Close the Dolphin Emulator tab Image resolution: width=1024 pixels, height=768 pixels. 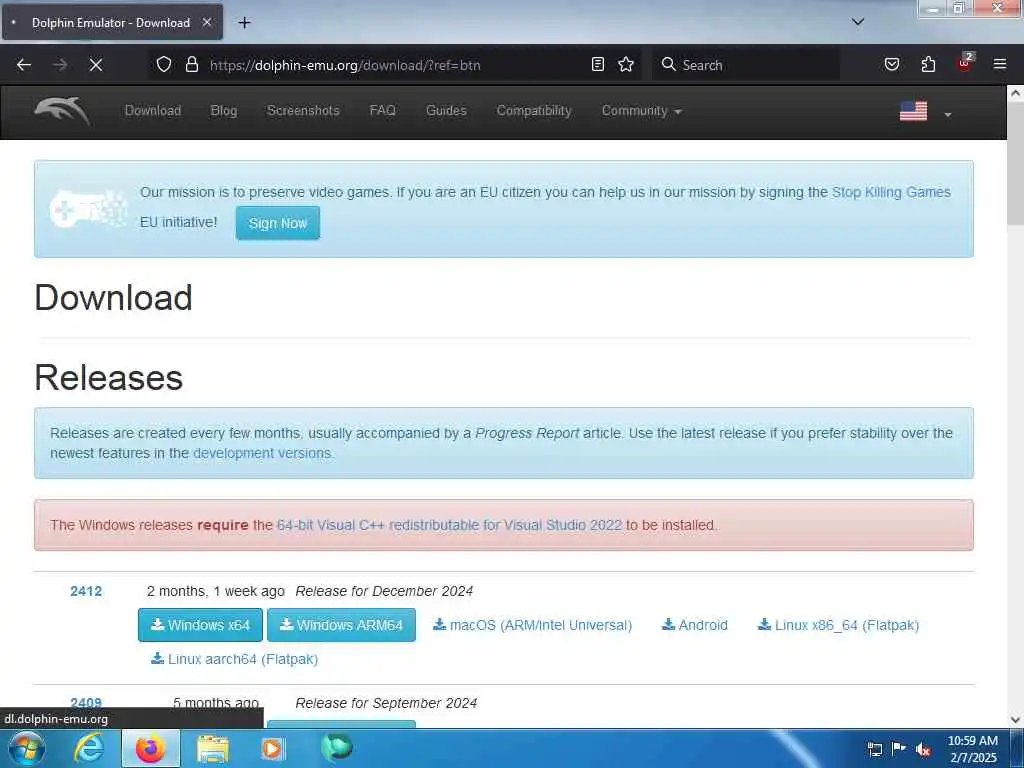207,22
